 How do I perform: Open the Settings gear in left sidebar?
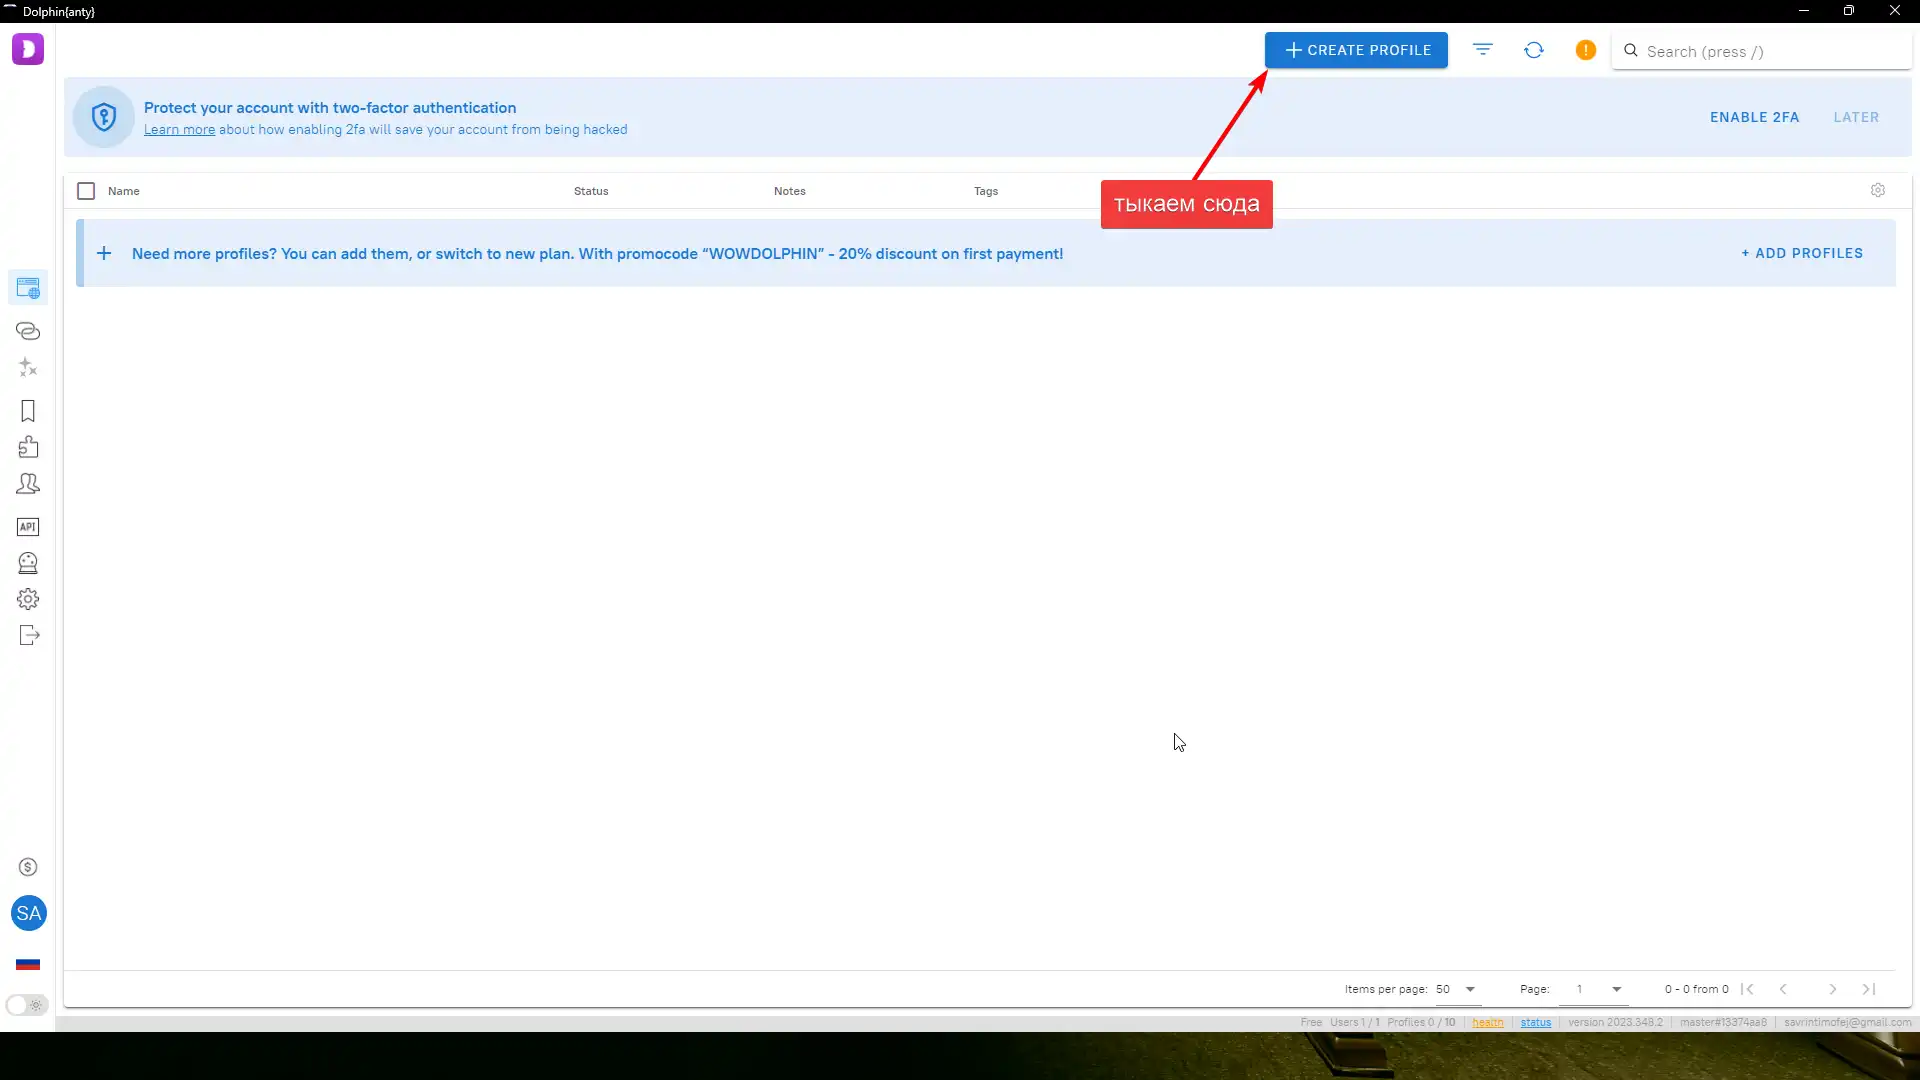[28, 599]
